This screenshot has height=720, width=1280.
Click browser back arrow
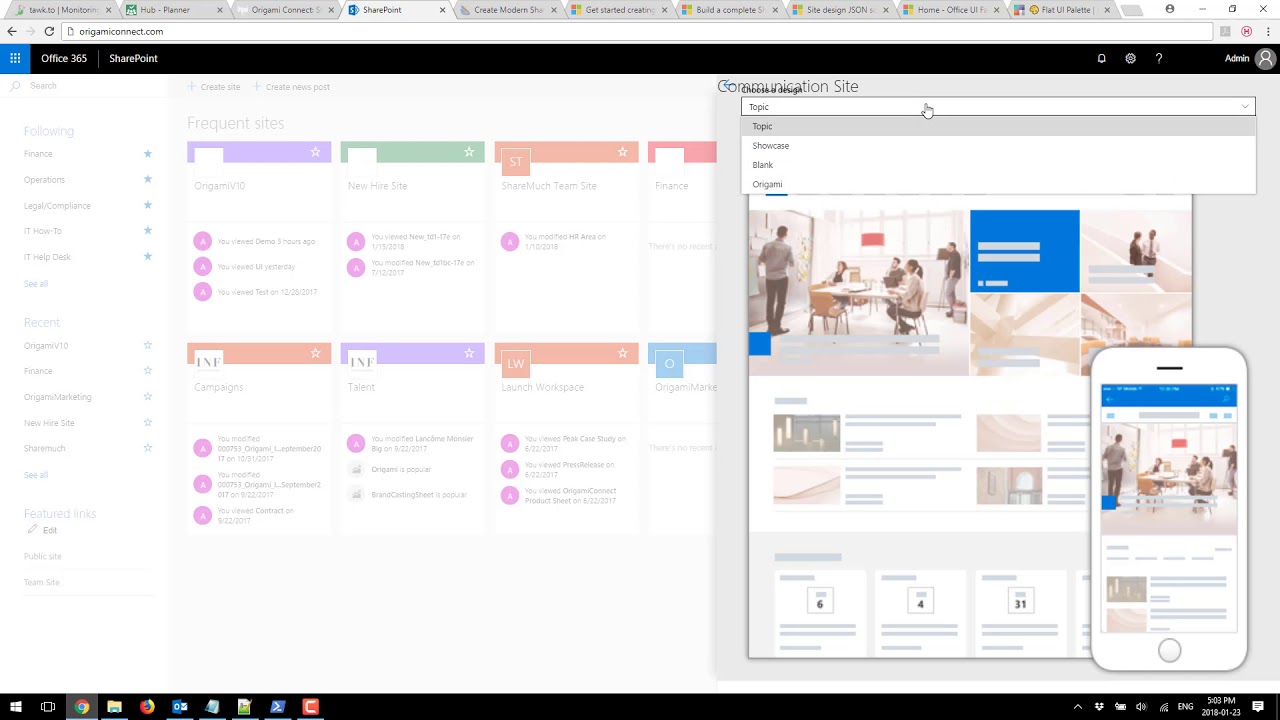tap(11, 31)
